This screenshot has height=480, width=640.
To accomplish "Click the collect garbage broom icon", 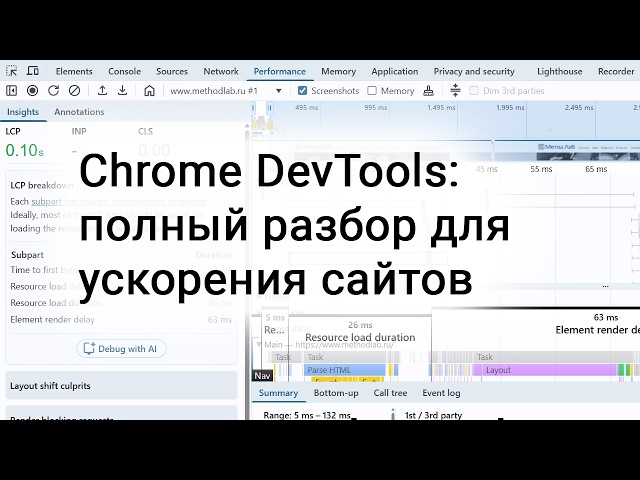I will (428, 91).
